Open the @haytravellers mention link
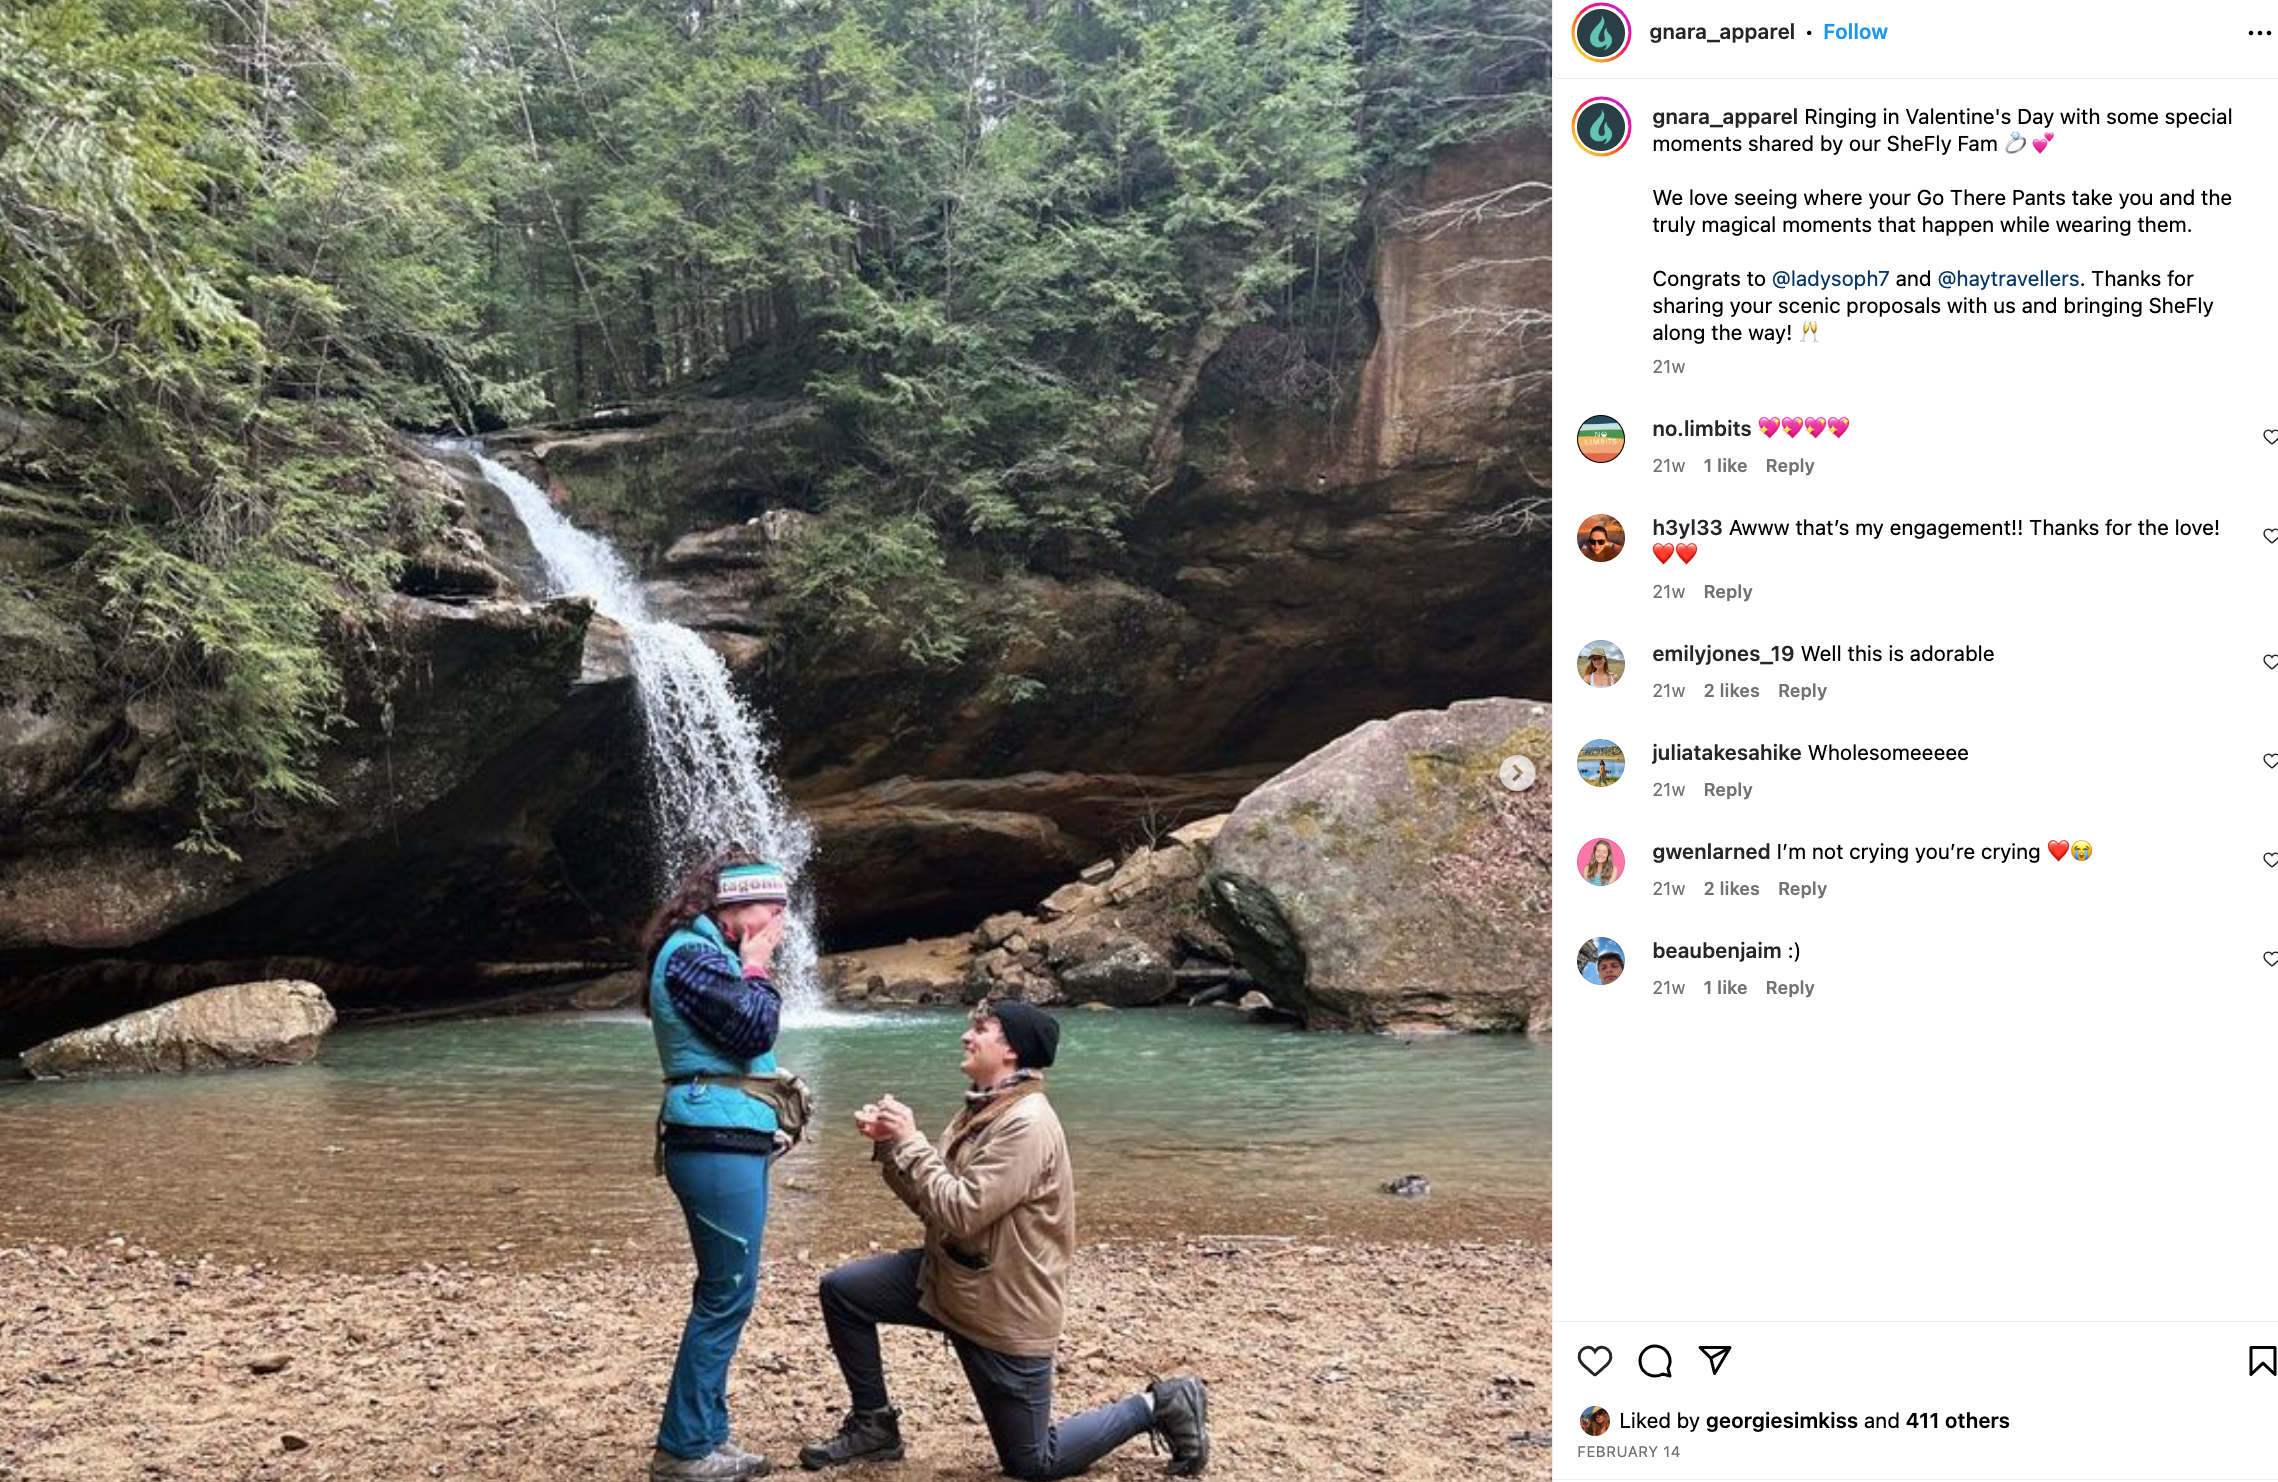 coord(2007,279)
